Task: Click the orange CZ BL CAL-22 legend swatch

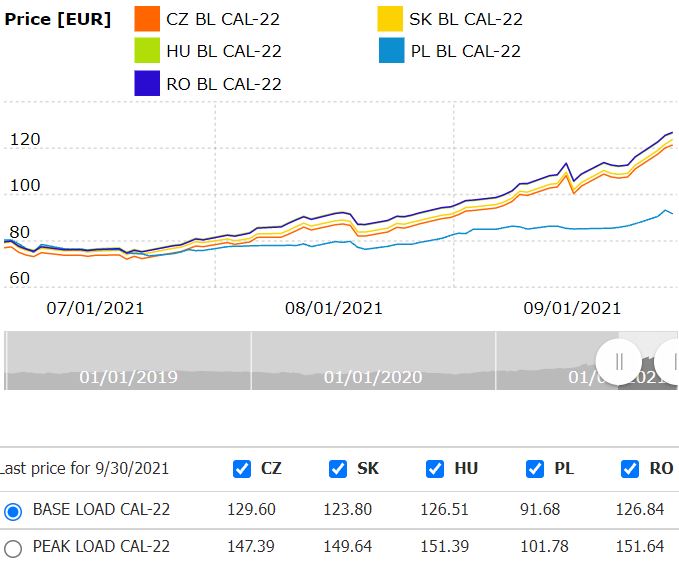Action: (147, 18)
